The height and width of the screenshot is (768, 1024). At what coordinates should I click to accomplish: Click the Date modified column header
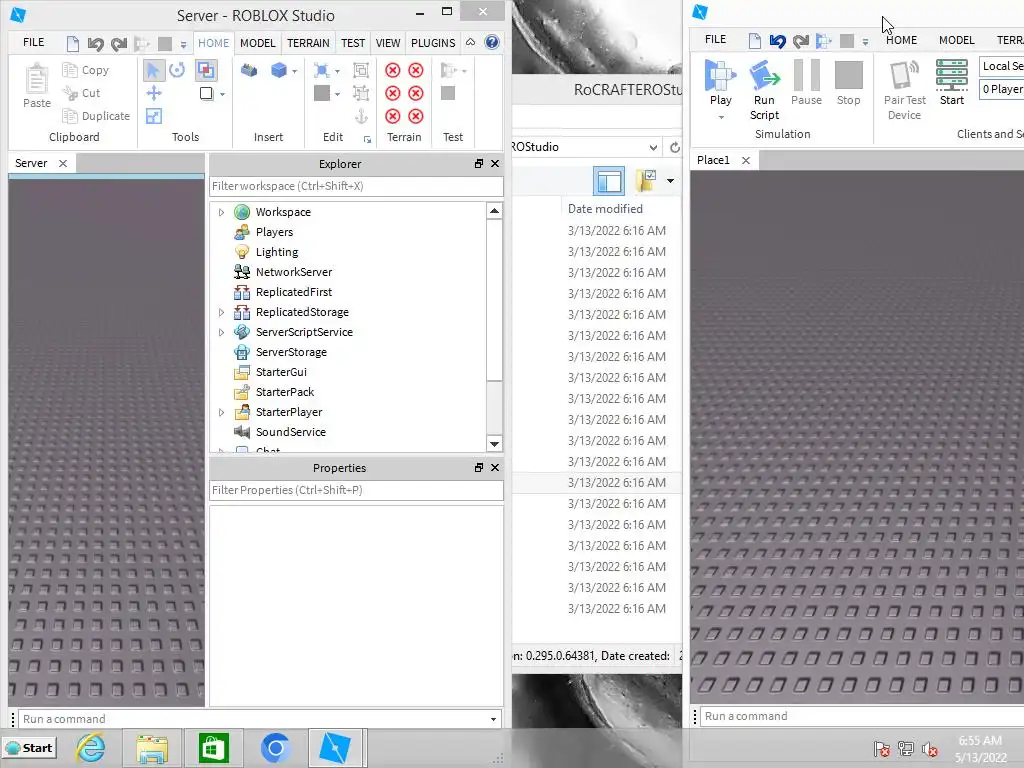(605, 209)
